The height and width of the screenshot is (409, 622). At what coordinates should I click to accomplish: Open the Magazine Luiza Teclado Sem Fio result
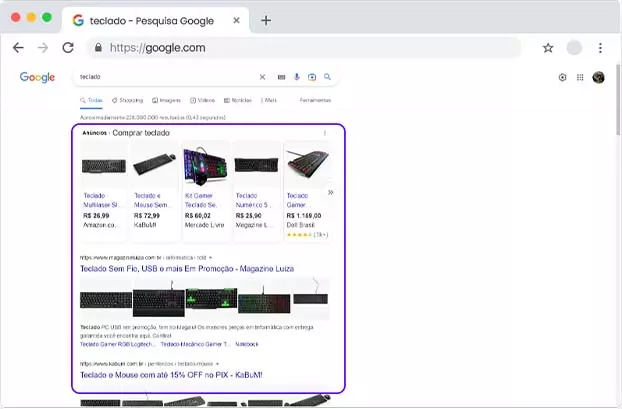187,269
